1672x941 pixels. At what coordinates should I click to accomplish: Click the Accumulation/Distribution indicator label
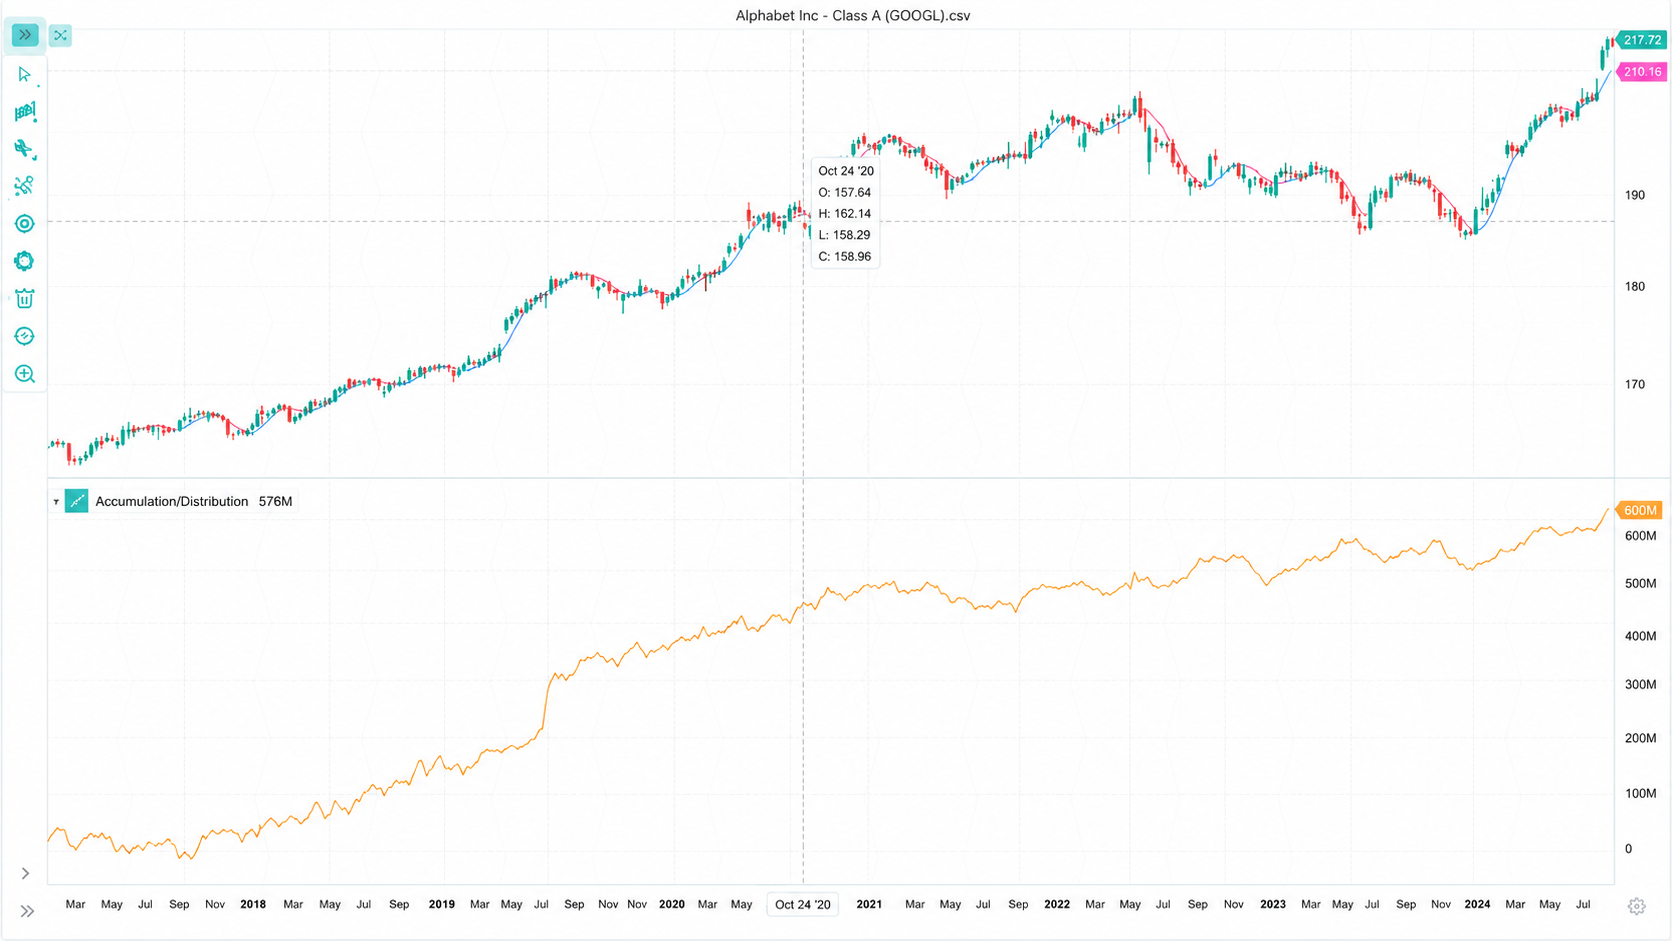click(172, 501)
